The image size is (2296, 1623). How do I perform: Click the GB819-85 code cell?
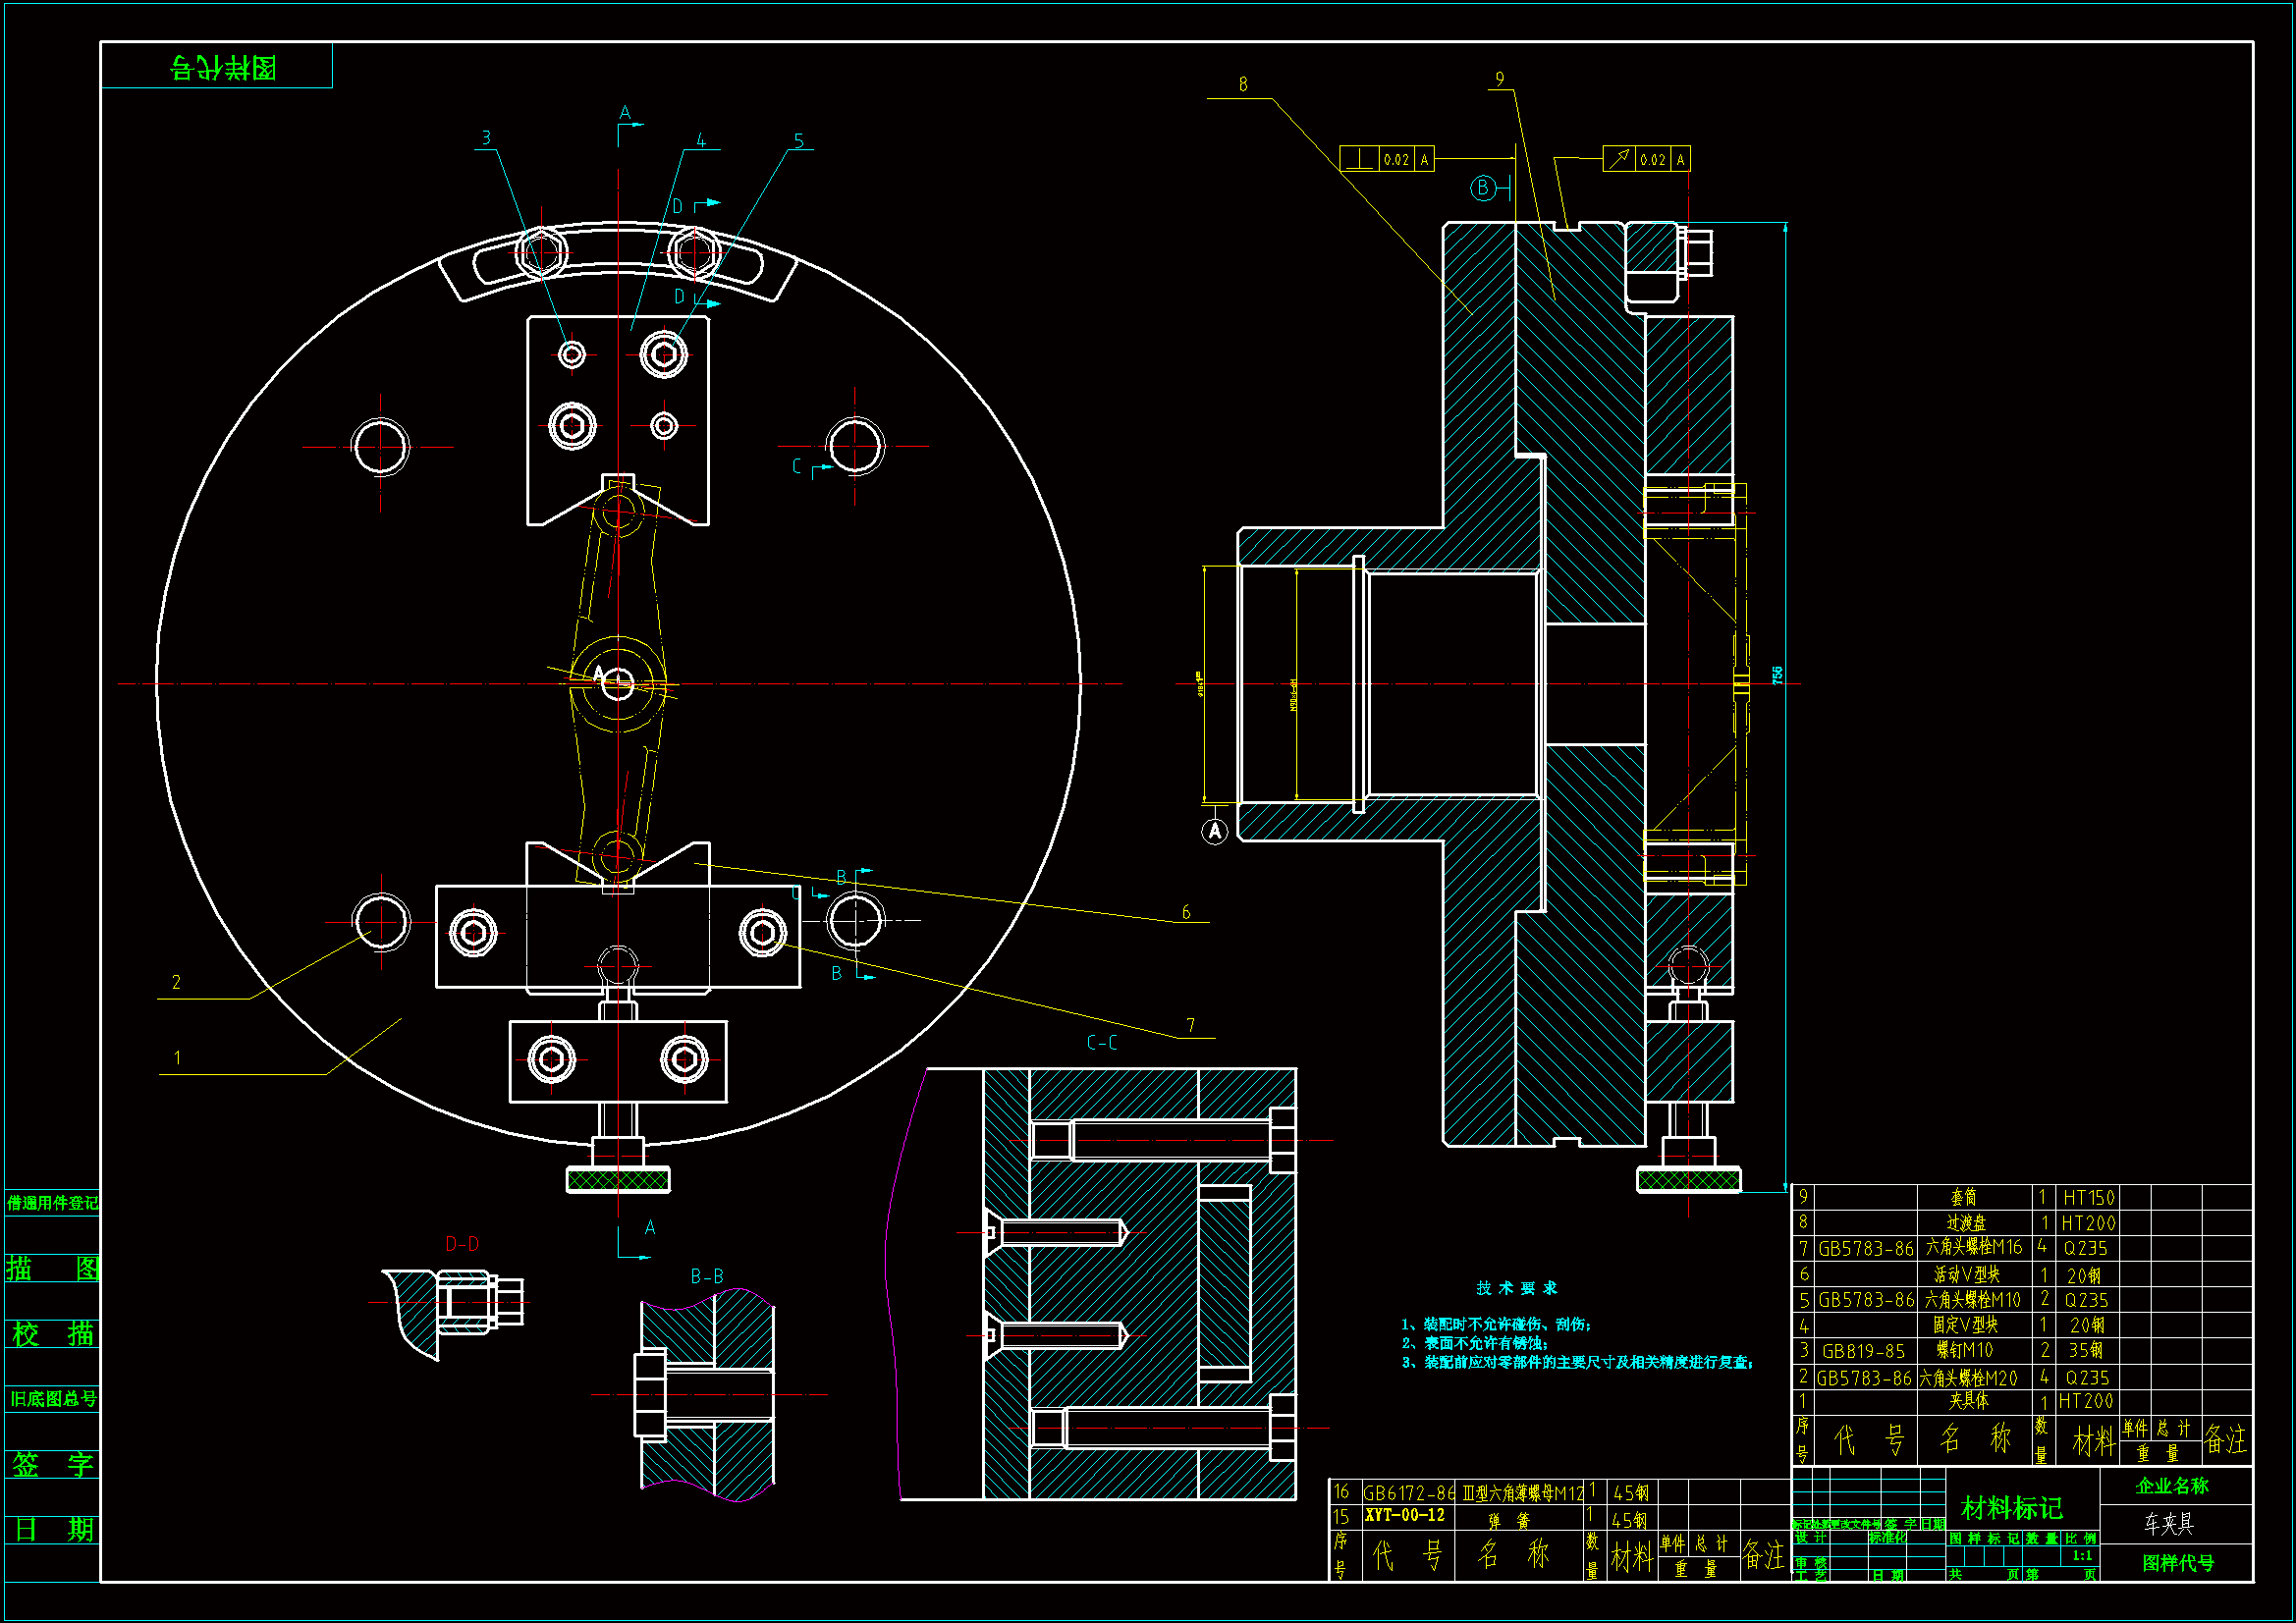point(1865,1351)
